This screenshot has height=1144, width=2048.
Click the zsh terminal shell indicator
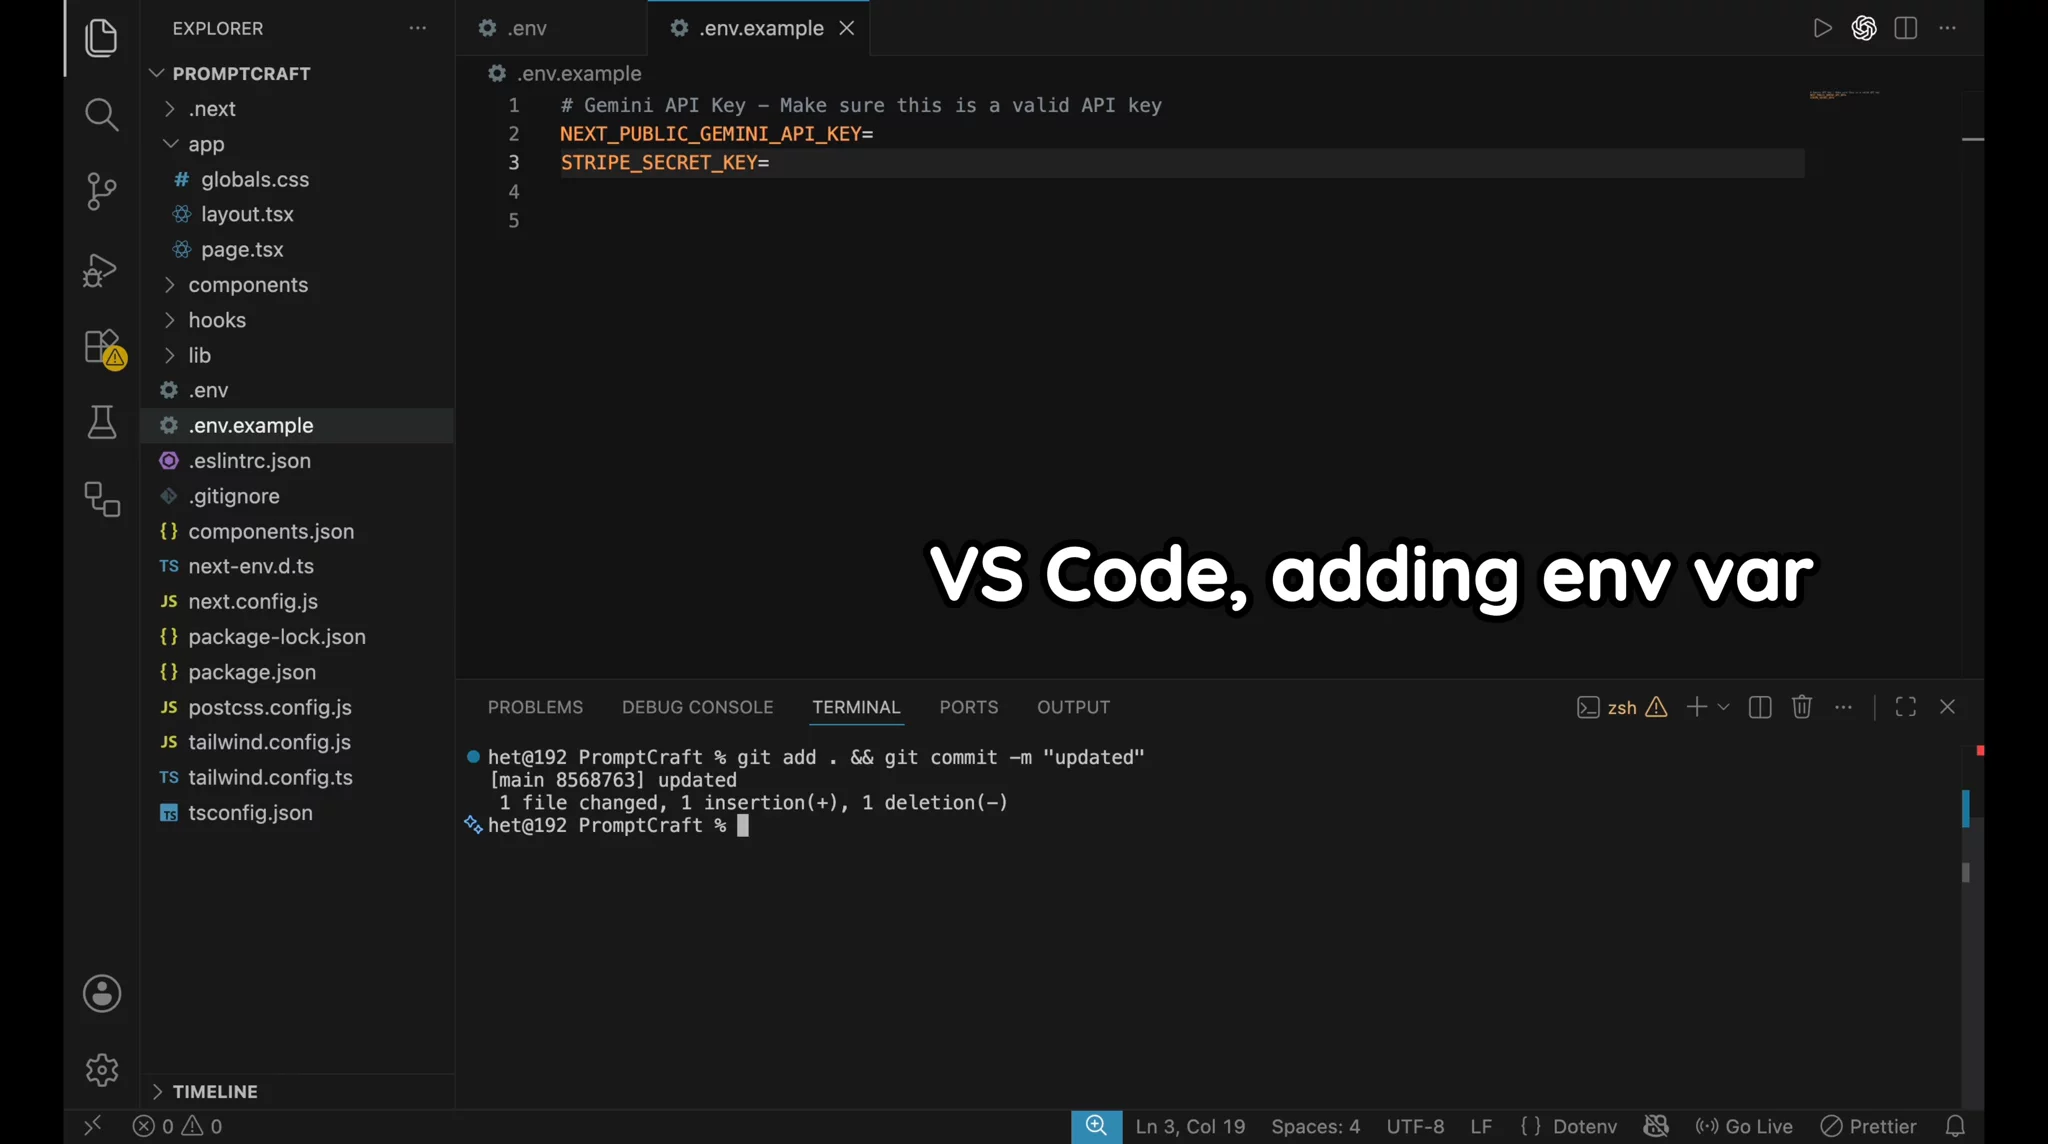pyautogui.click(x=1607, y=707)
